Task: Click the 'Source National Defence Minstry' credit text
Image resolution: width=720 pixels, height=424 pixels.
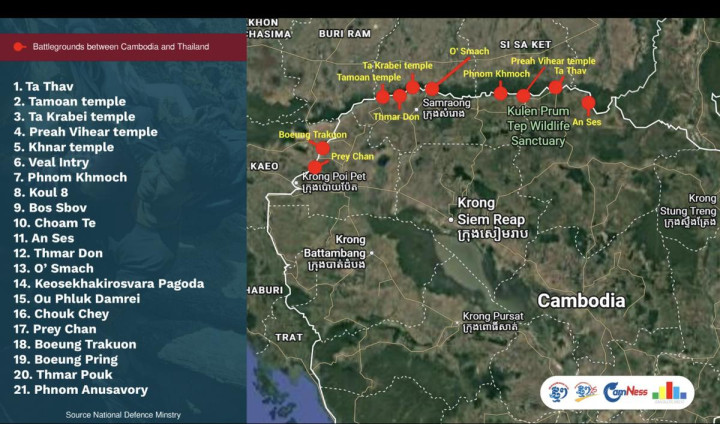Action: tap(123, 415)
